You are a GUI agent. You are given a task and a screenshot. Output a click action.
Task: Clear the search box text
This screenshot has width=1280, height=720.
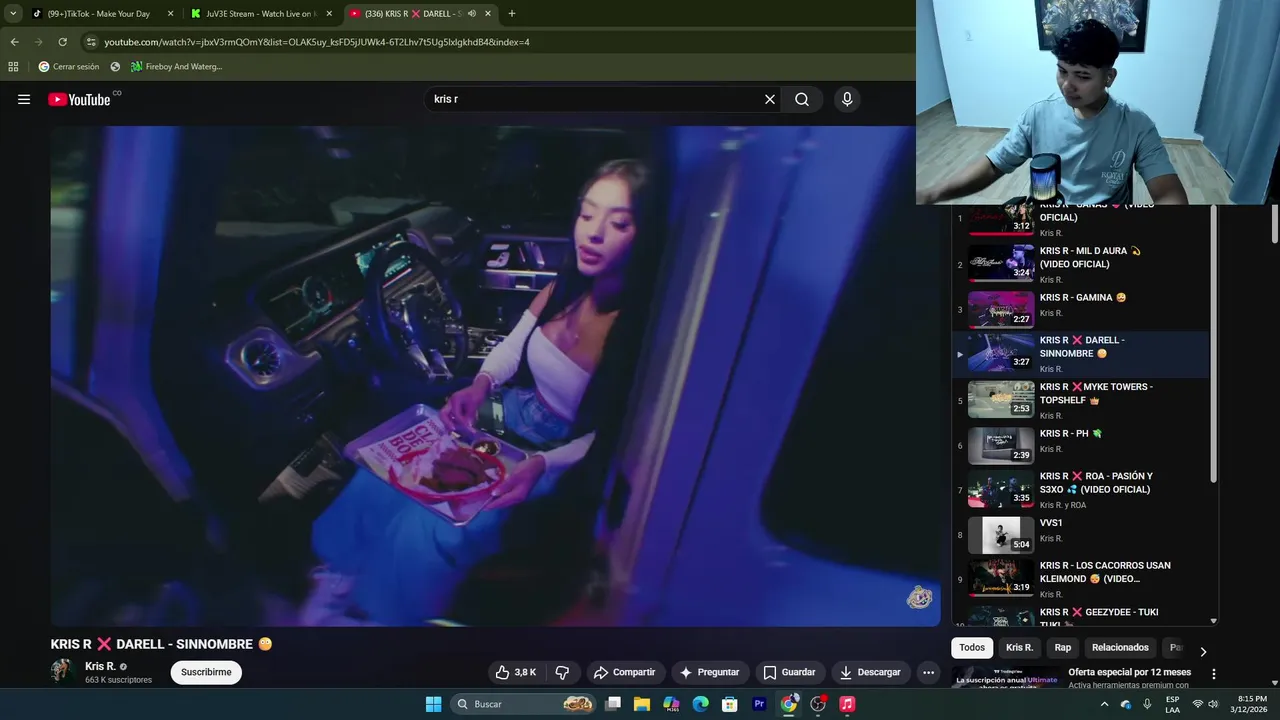point(770,99)
